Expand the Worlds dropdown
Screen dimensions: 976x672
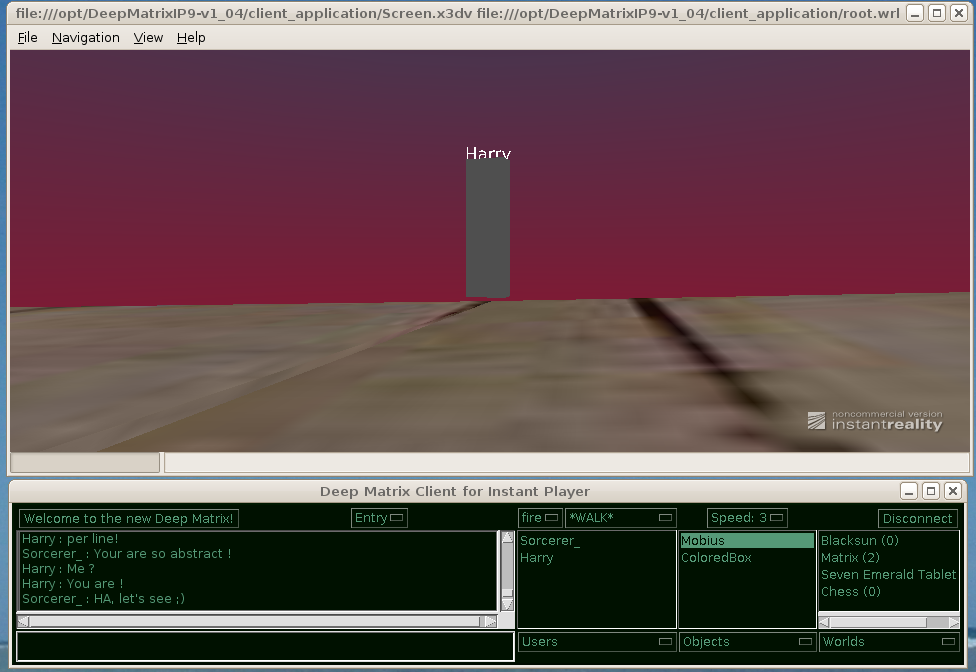(x=888, y=642)
